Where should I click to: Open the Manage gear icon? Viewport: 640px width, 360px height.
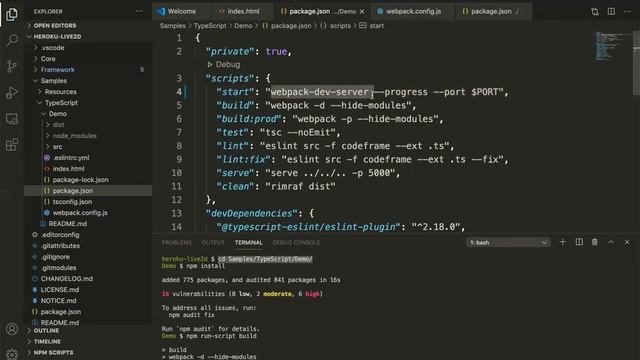tap(12, 353)
